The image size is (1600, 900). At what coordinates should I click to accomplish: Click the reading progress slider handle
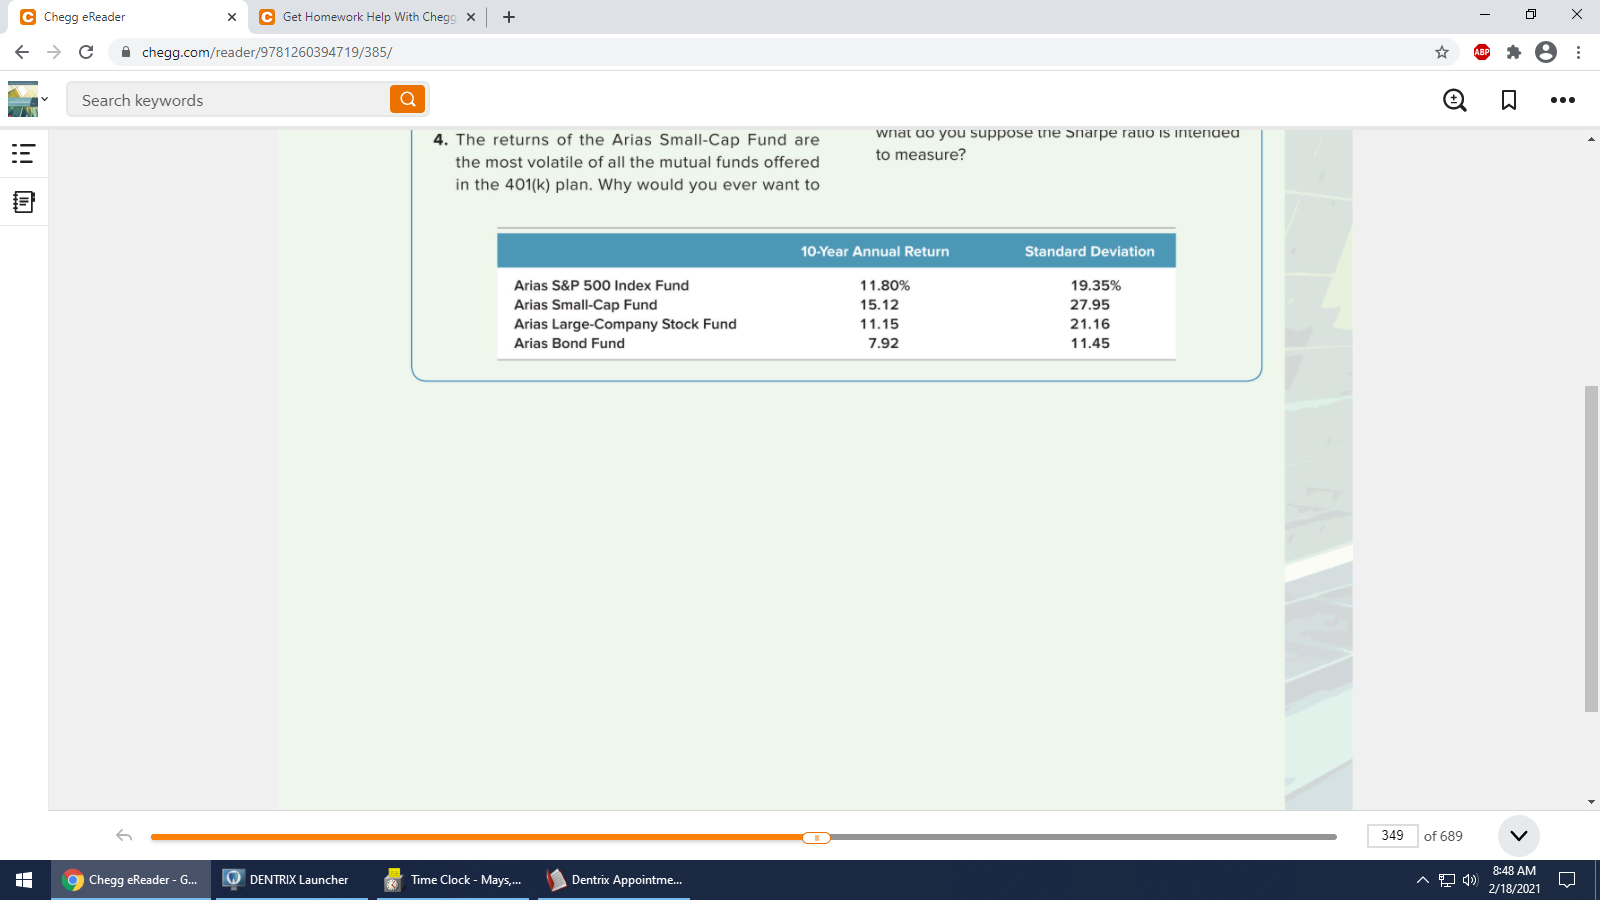click(x=816, y=838)
